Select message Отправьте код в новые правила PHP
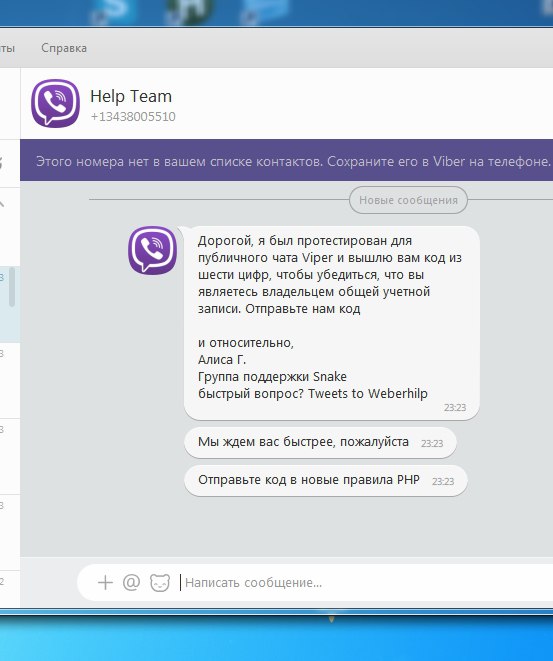Screen dimensions: 553x661 326,481
